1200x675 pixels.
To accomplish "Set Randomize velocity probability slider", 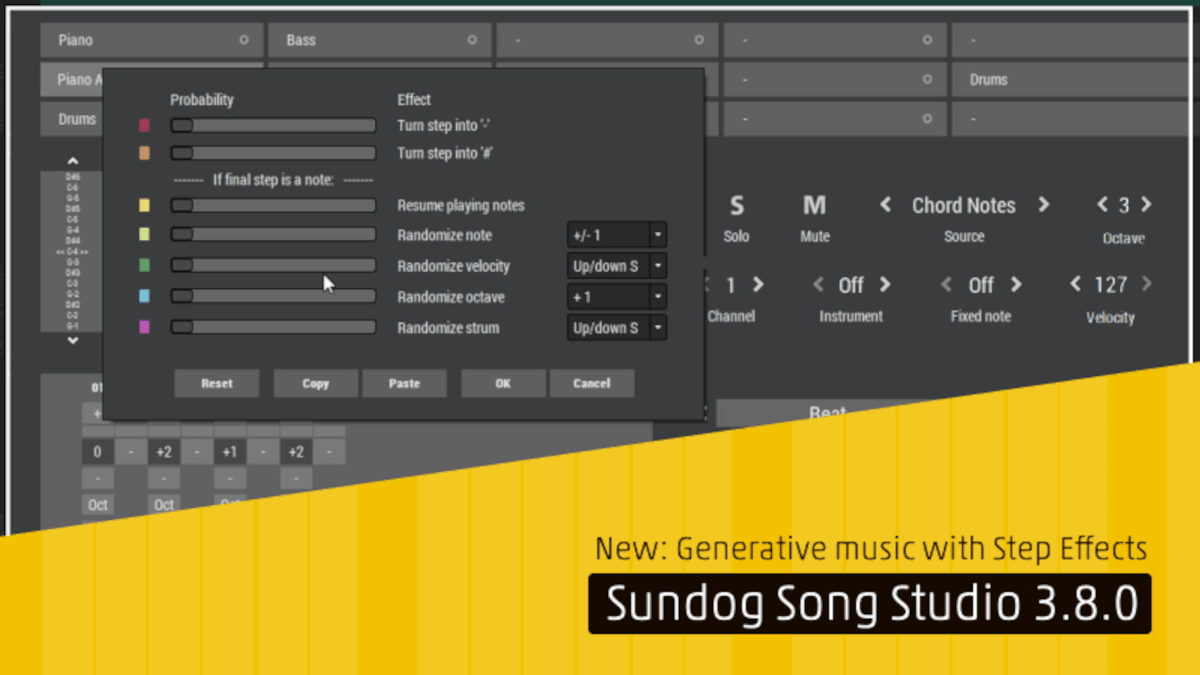I will [273, 266].
